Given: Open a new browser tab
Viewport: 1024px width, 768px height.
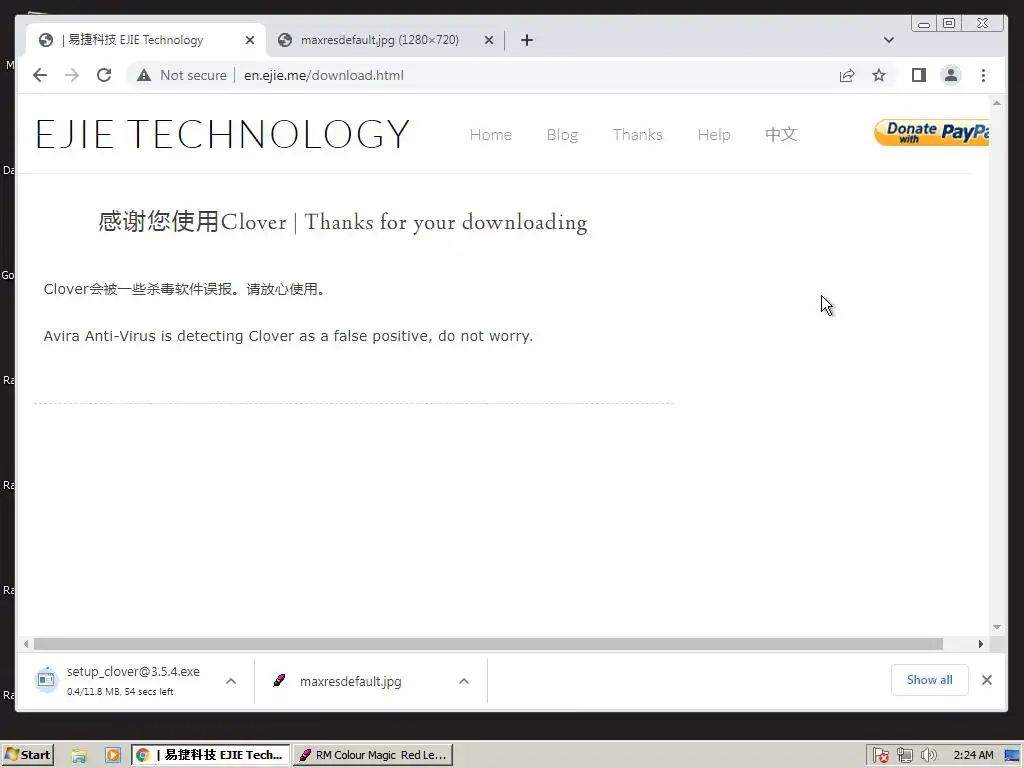Looking at the screenshot, I should point(527,40).
